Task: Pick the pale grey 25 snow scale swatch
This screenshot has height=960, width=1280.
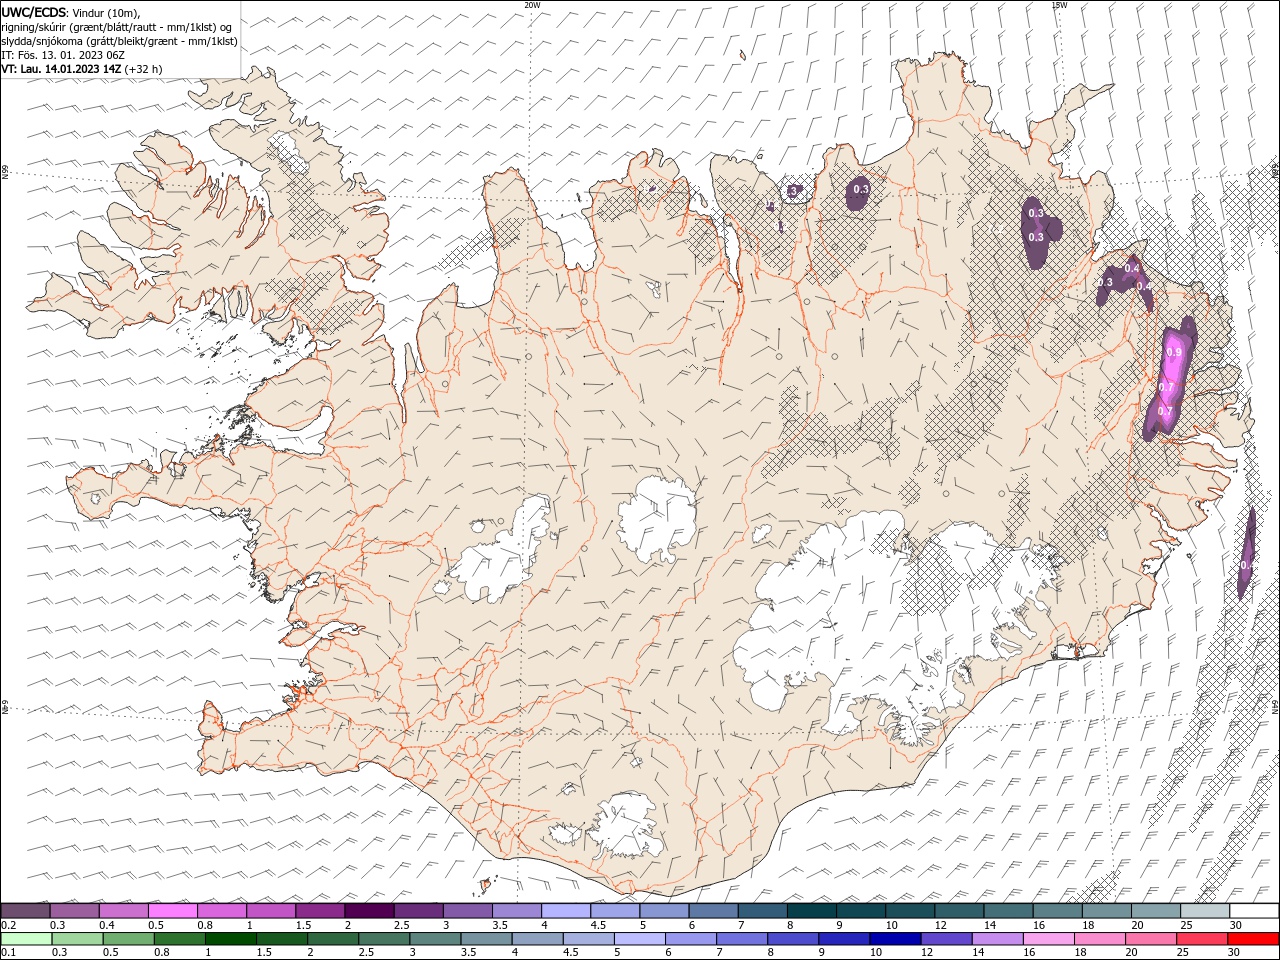Action: [1205, 911]
